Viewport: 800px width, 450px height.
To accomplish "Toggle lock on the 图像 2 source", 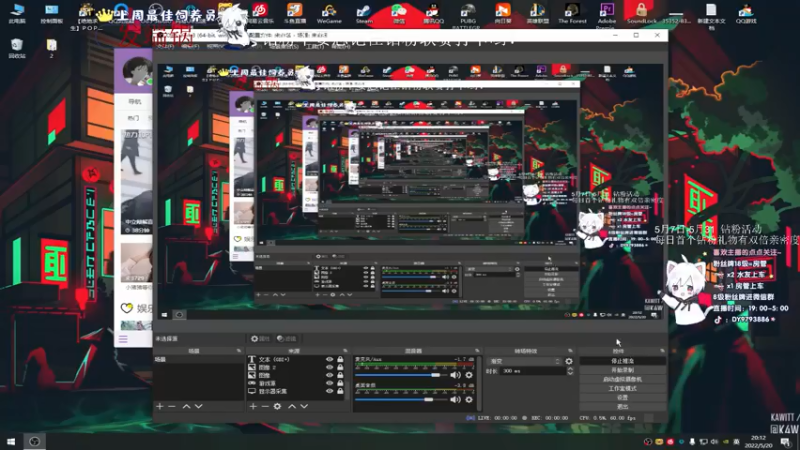I will pos(340,367).
